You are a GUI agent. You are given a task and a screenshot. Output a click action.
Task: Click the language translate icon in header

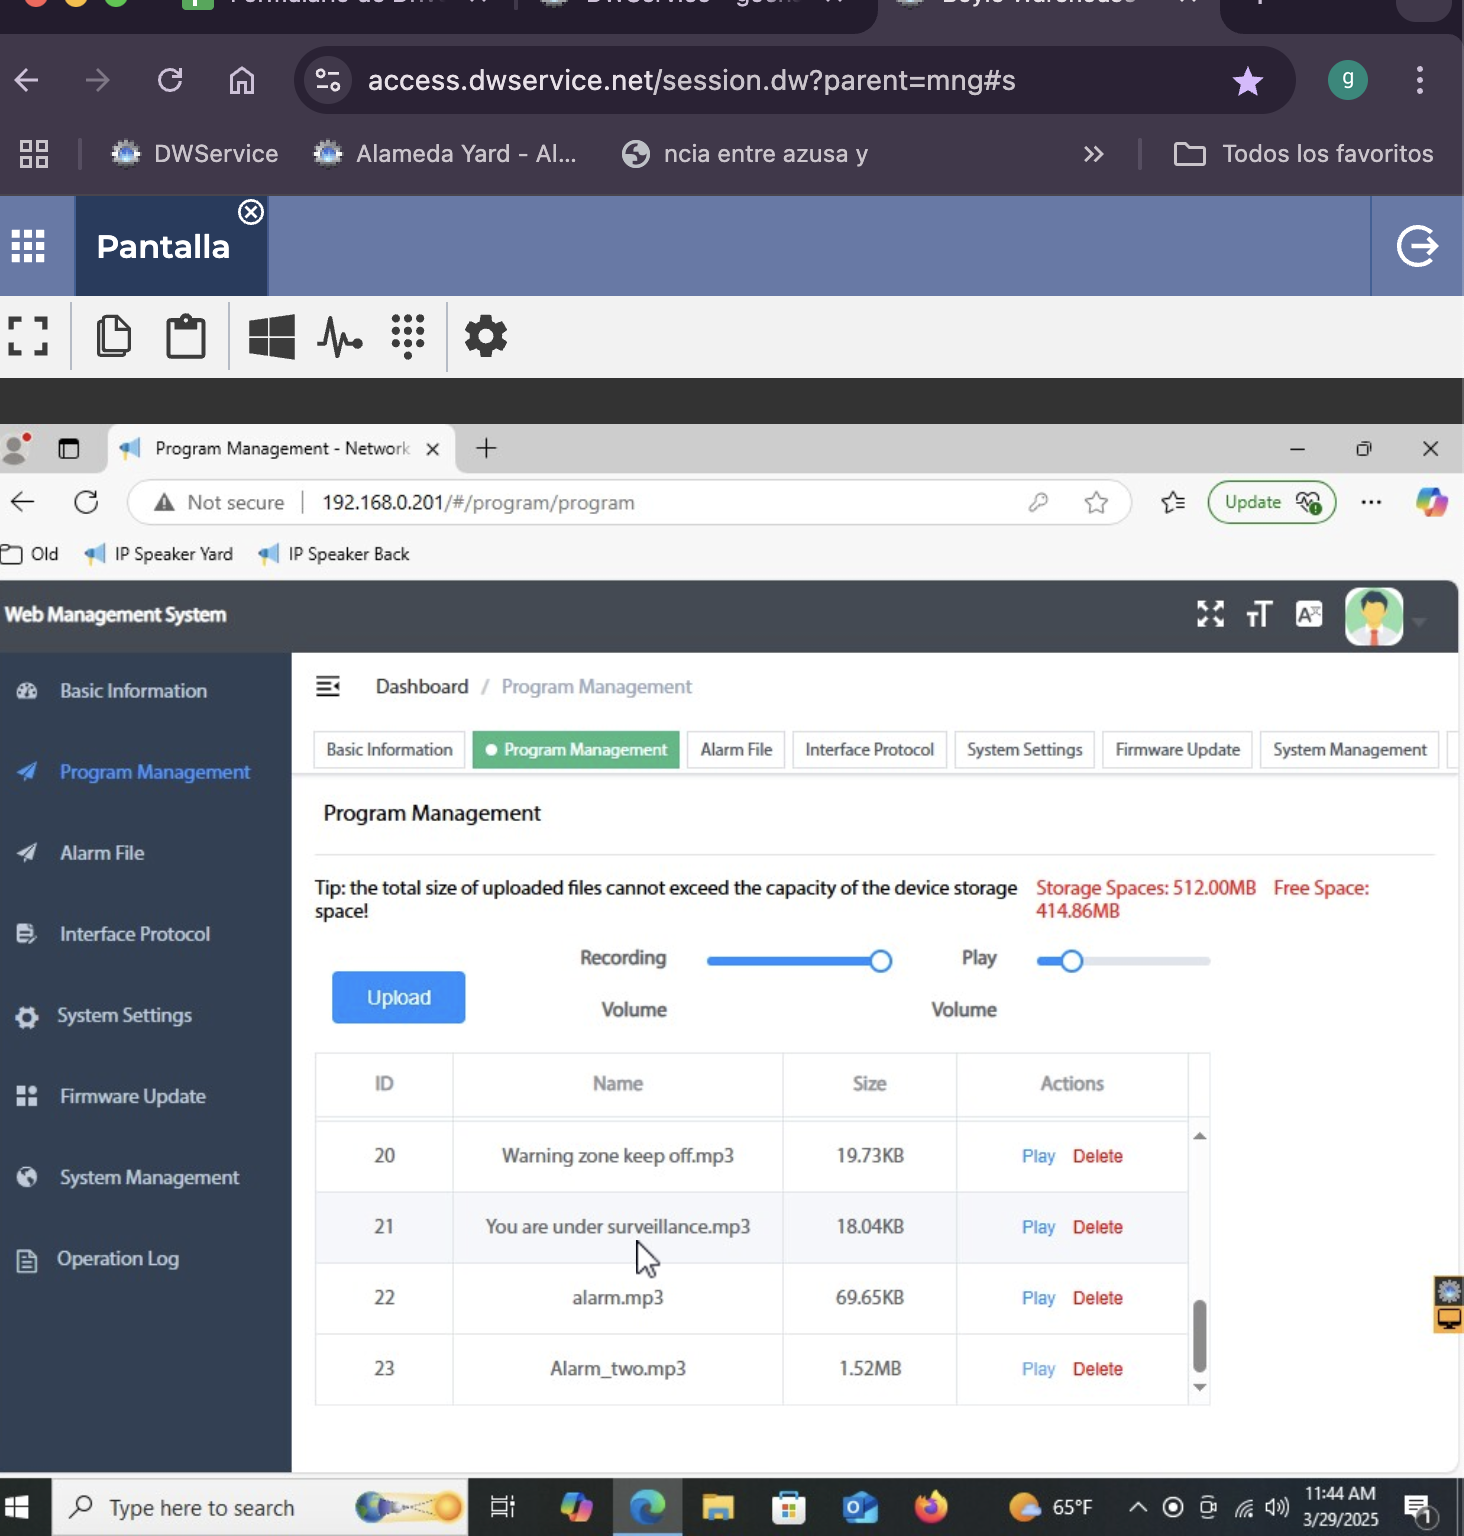pyautogui.click(x=1309, y=614)
